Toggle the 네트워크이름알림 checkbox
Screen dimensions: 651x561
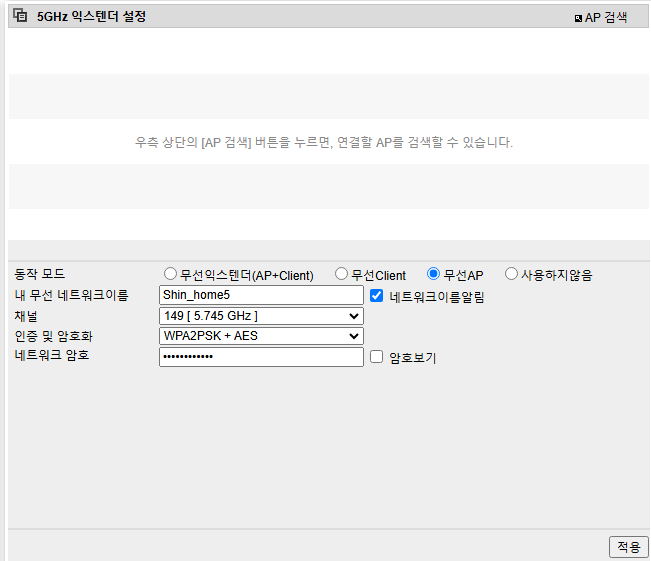pos(377,296)
